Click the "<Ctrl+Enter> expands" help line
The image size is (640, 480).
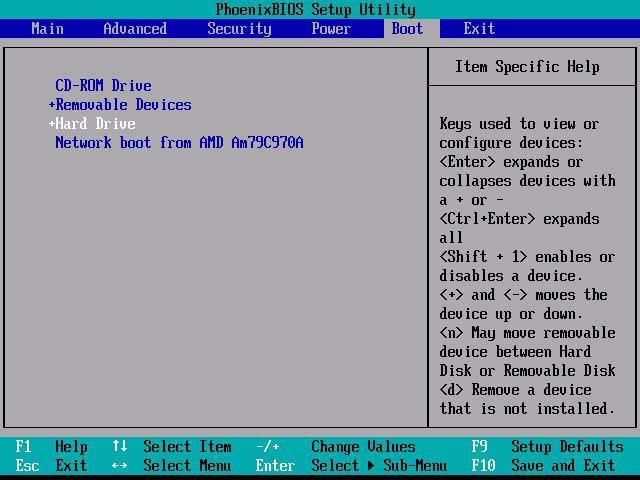coord(519,219)
